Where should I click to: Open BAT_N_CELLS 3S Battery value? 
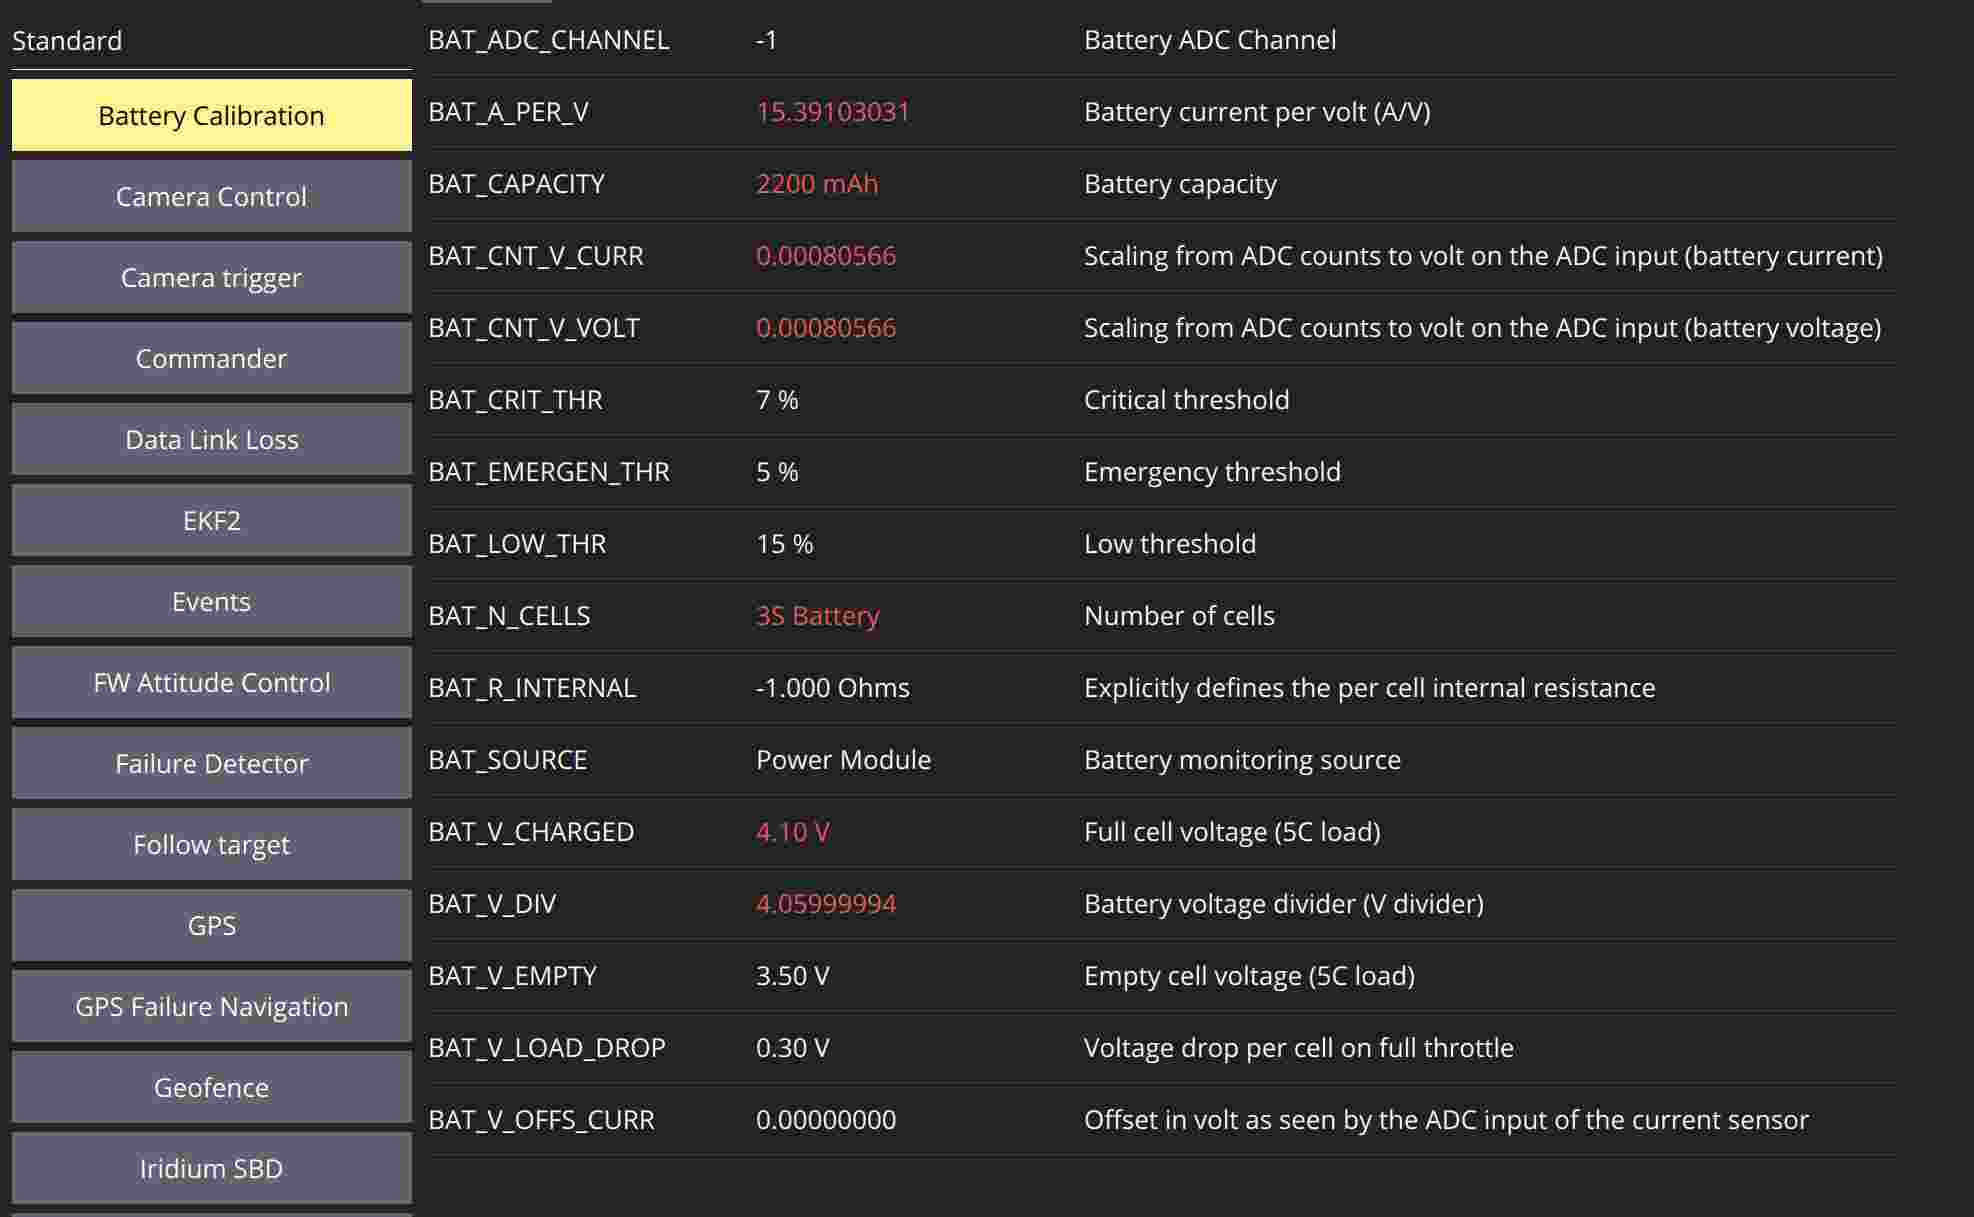point(817,616)
